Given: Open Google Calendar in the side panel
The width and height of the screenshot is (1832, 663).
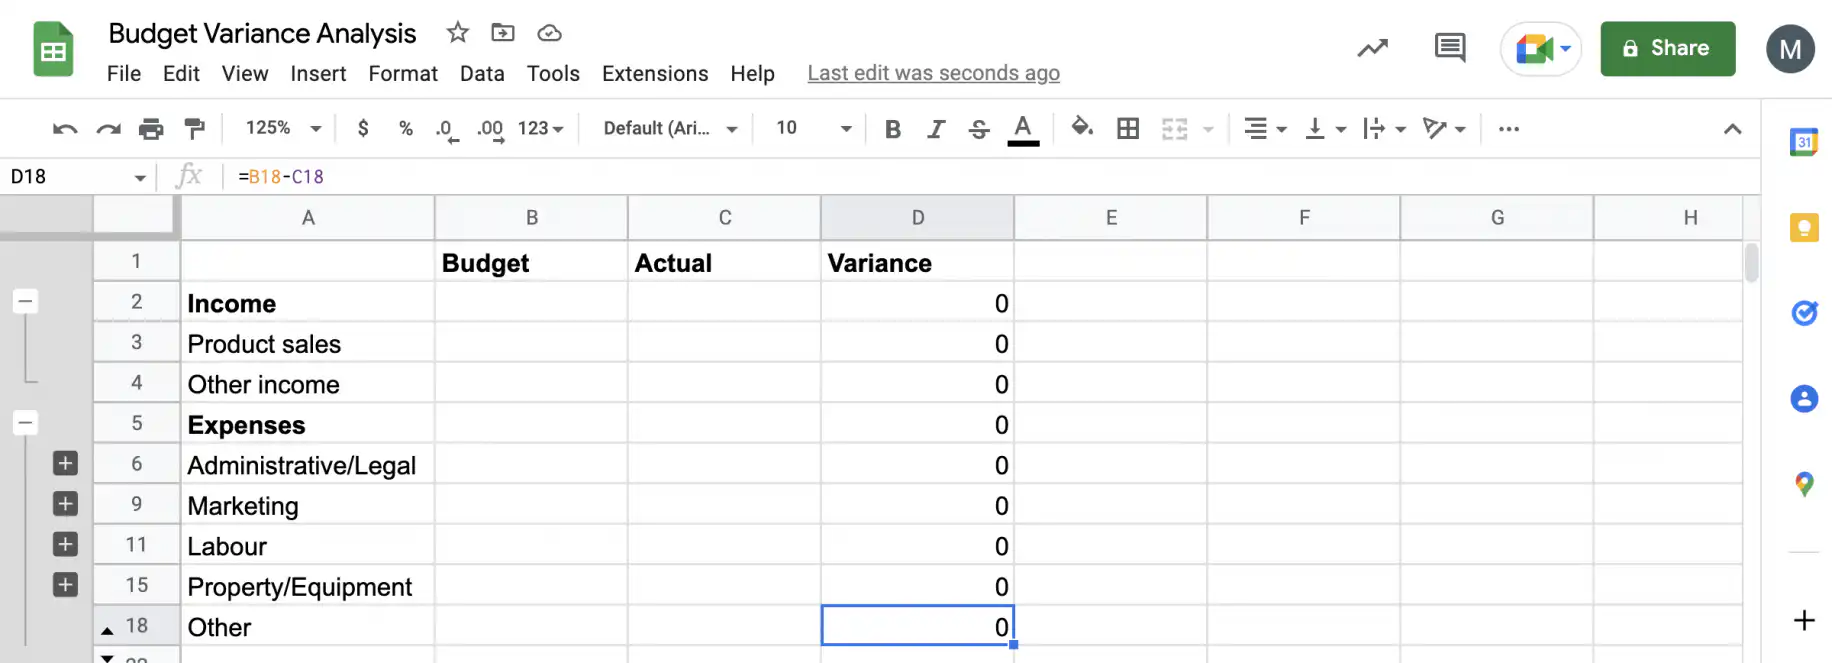Looking at the screenshot, I should (x=1804, y=142).
